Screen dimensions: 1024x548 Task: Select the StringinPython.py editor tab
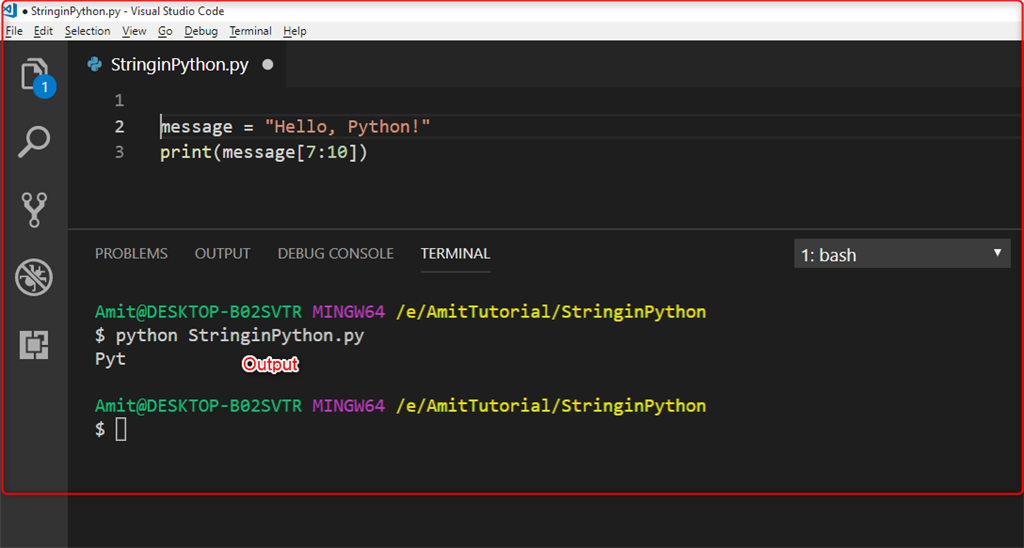tap(177, 65)
